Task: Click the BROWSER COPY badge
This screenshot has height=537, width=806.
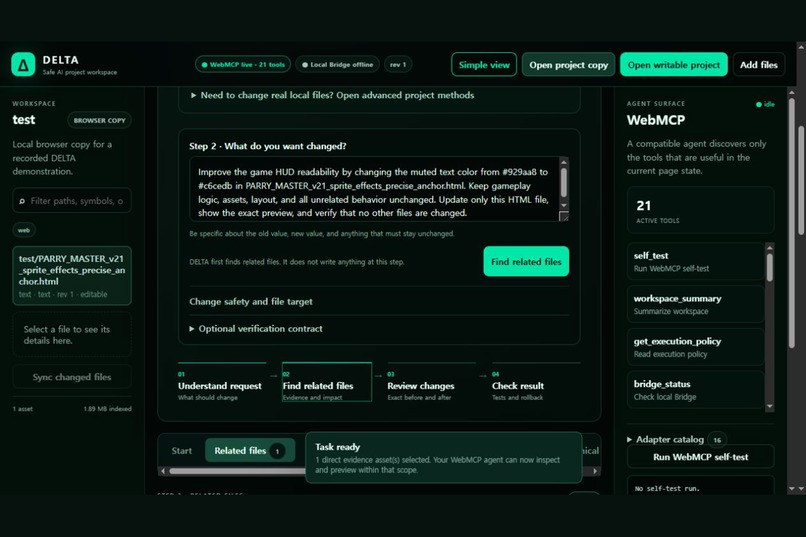Action: coord(99,120)
